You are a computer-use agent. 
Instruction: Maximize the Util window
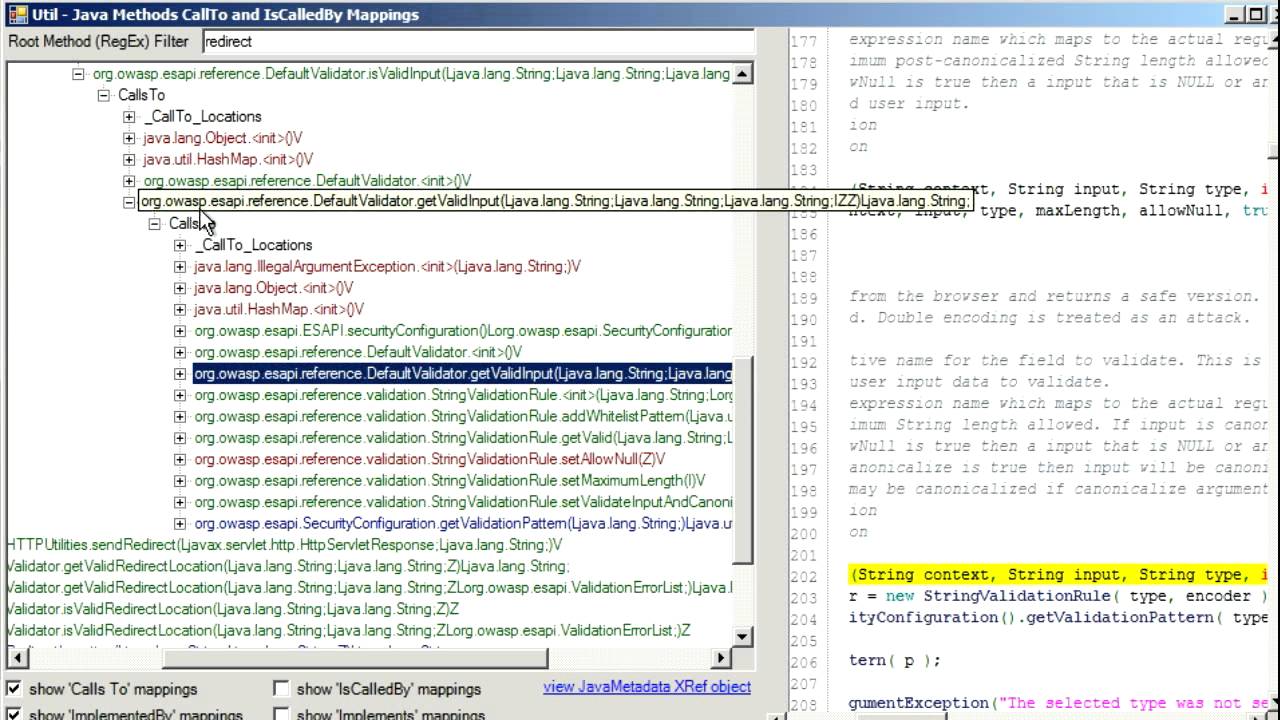pos(1257,14)
